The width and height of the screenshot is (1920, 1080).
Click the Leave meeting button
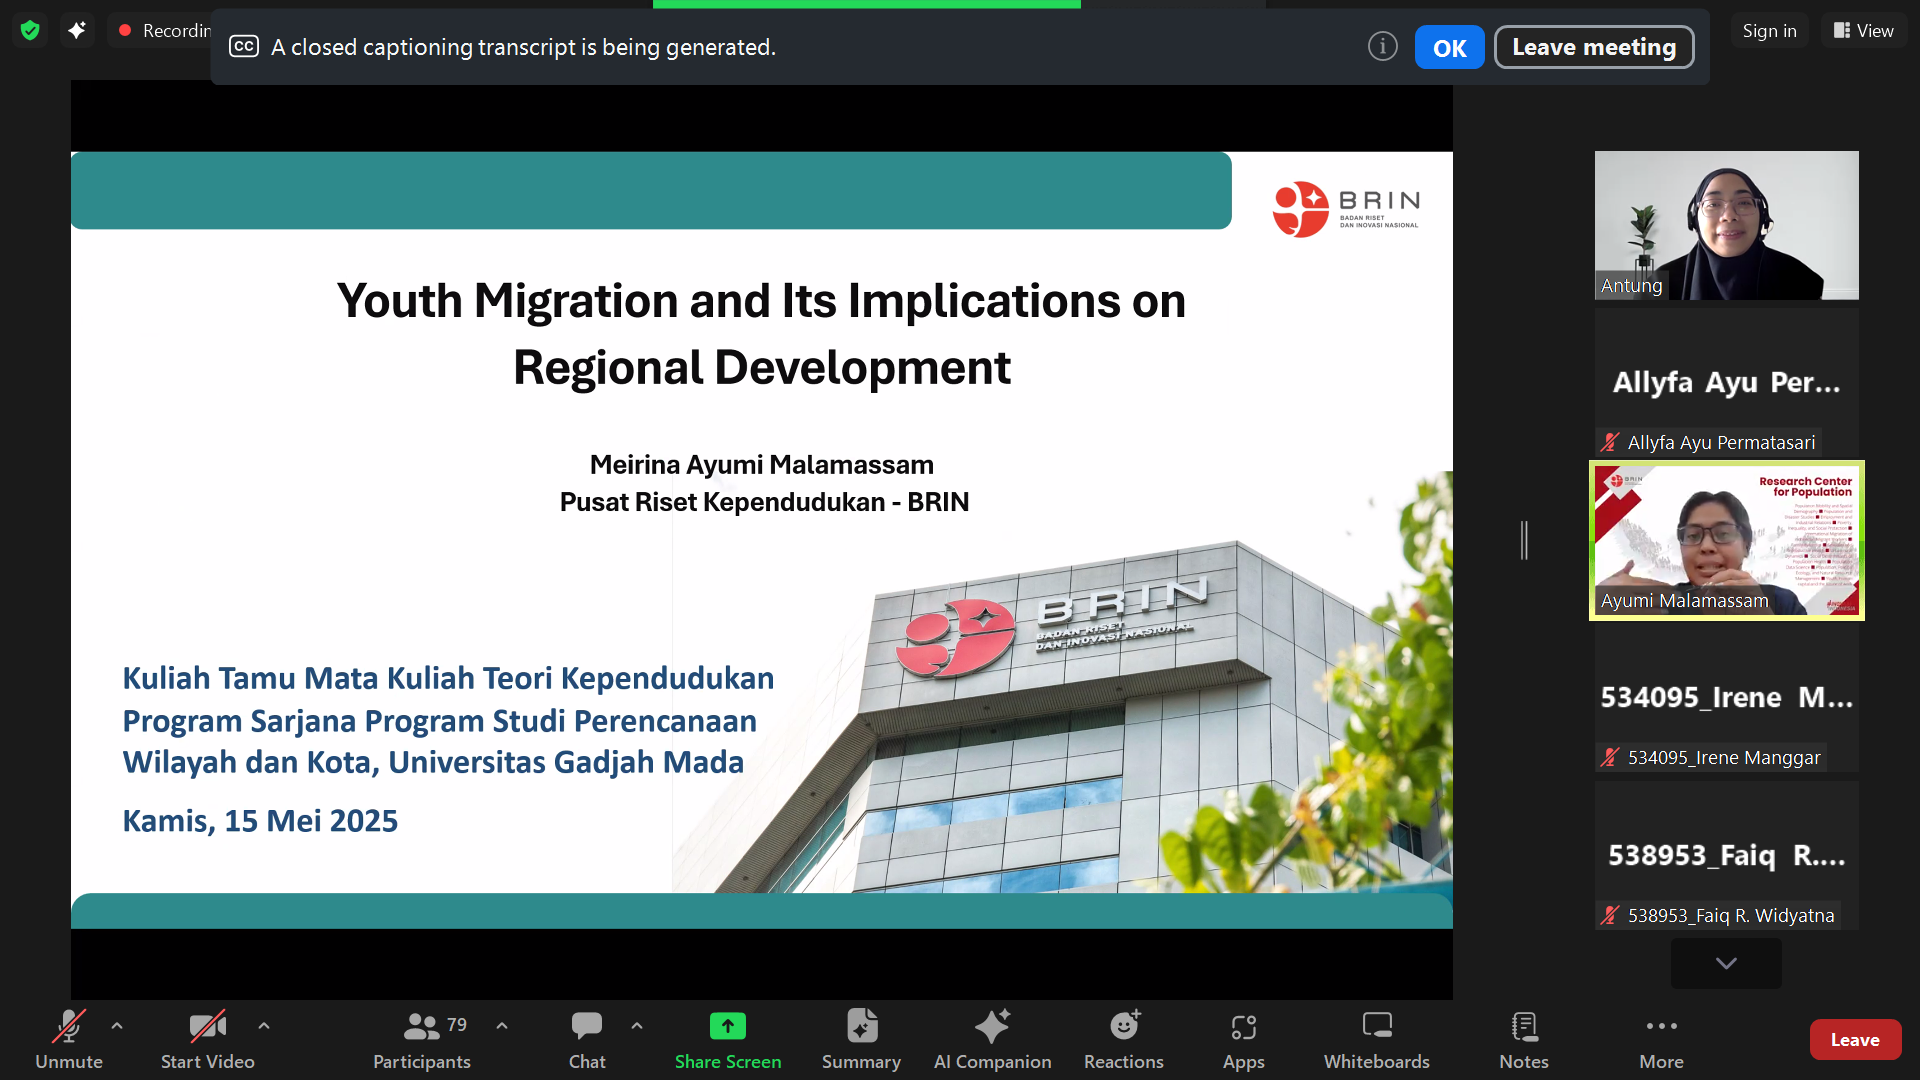1594,47
